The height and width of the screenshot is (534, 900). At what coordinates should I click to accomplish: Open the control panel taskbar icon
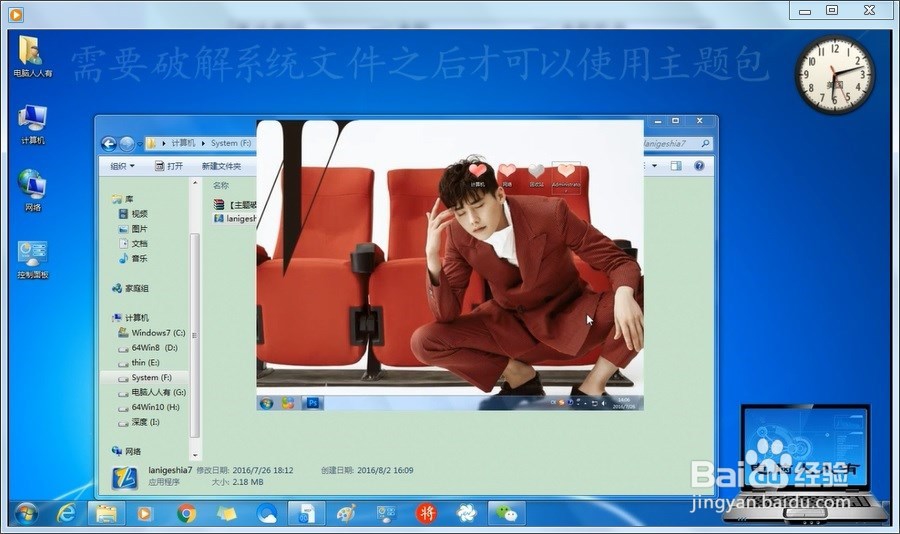click(386, 513)
